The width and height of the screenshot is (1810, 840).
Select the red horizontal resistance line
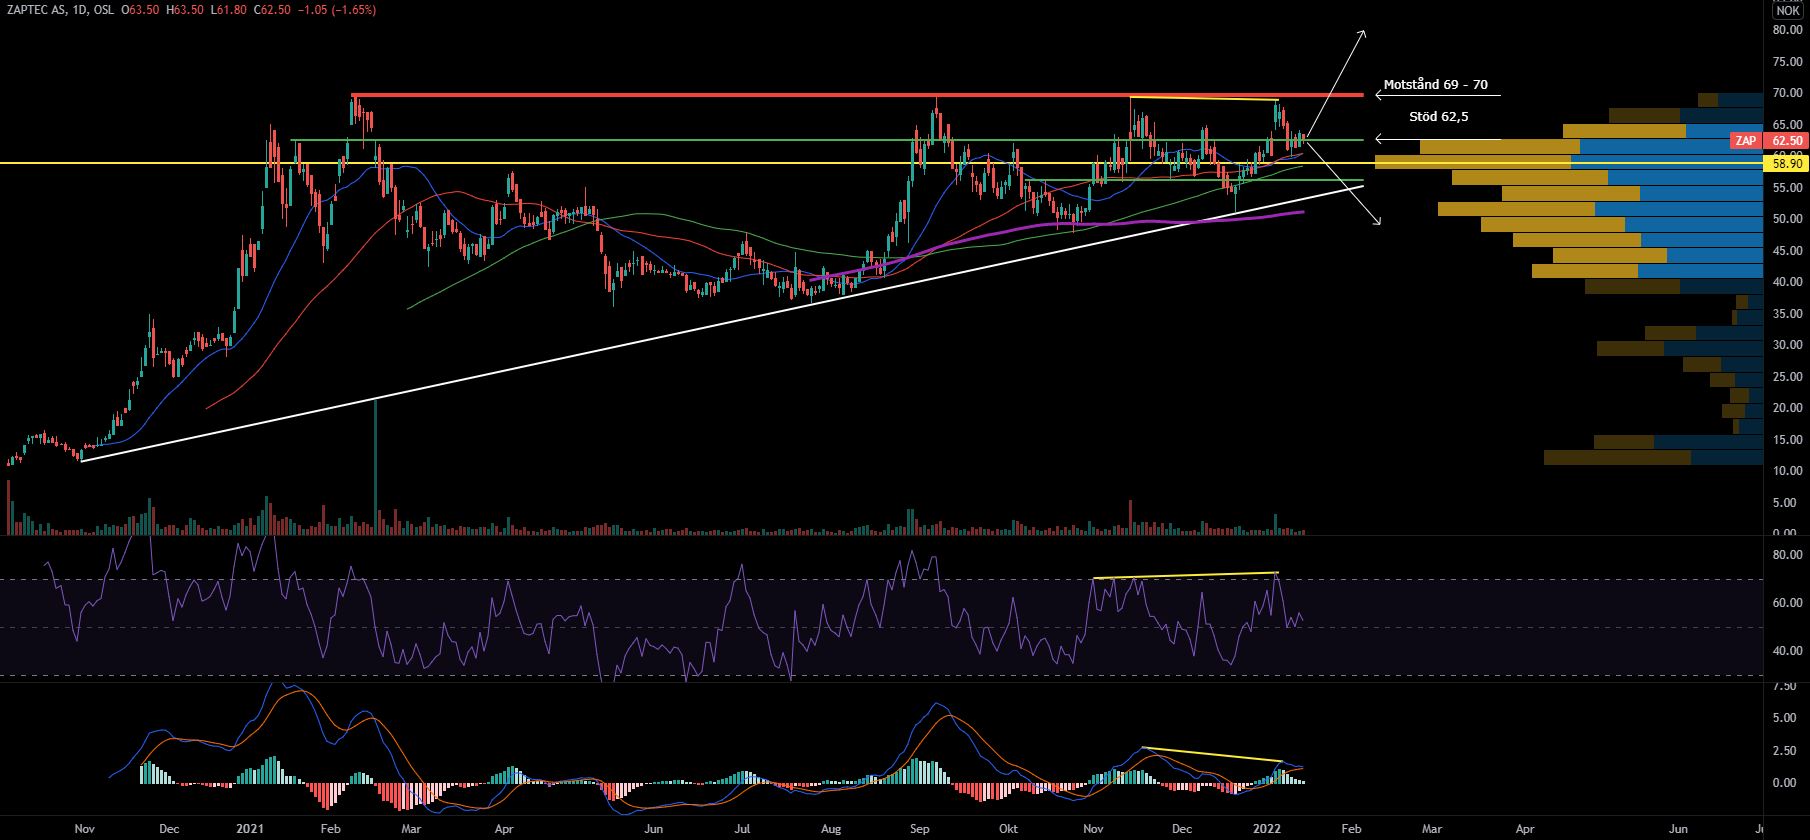(800, 95)
